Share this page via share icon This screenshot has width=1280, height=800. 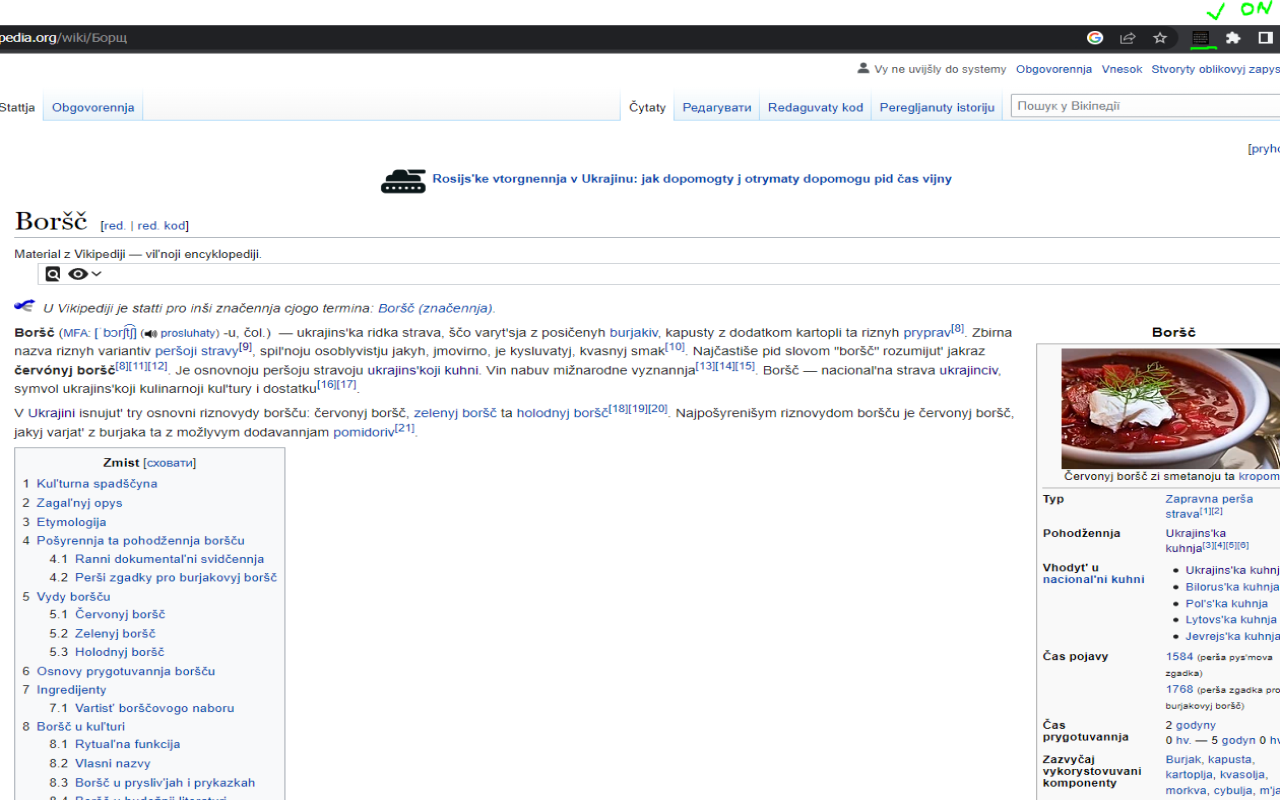(x=1127, y=38)
